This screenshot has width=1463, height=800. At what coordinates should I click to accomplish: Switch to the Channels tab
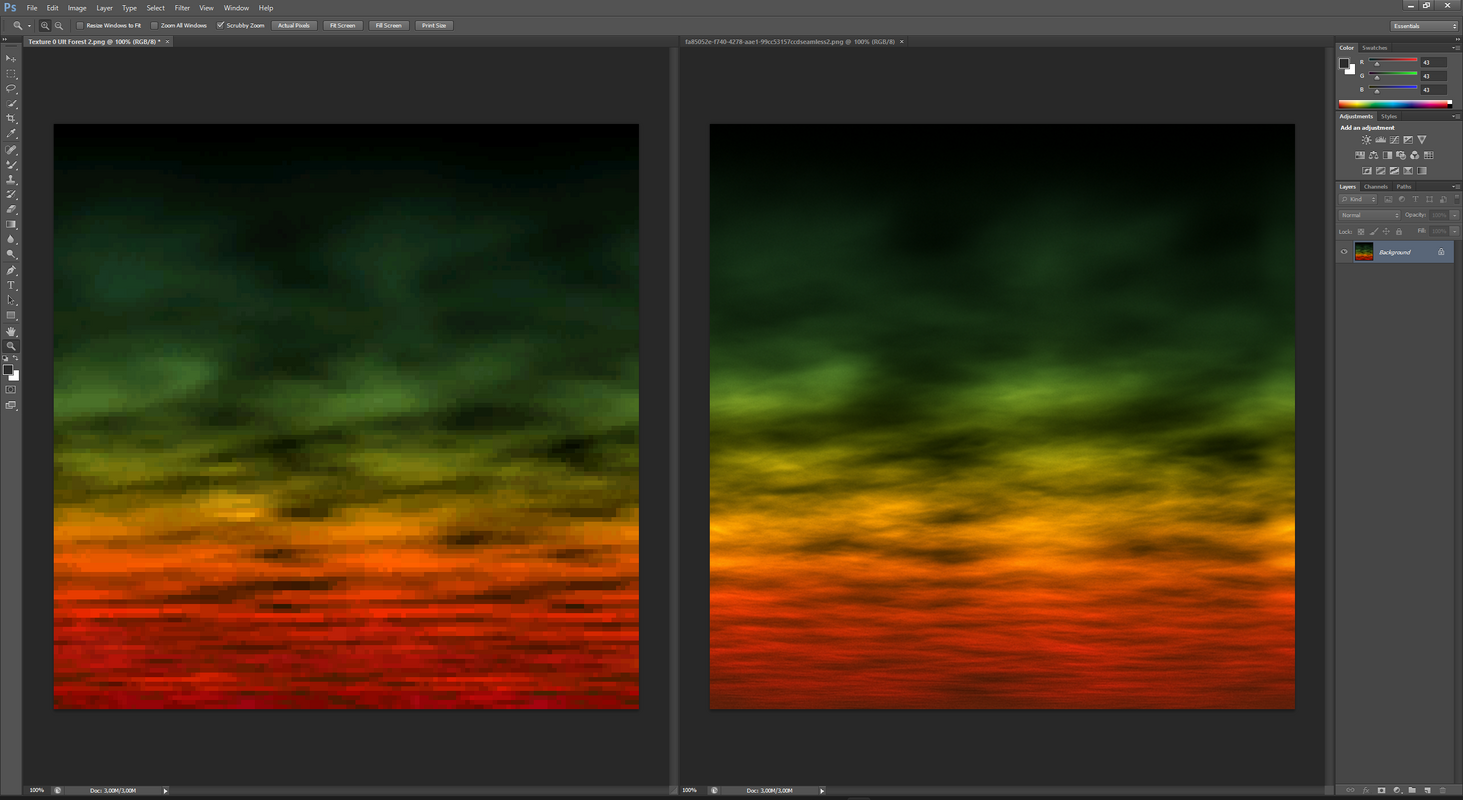pos(1377,187)
